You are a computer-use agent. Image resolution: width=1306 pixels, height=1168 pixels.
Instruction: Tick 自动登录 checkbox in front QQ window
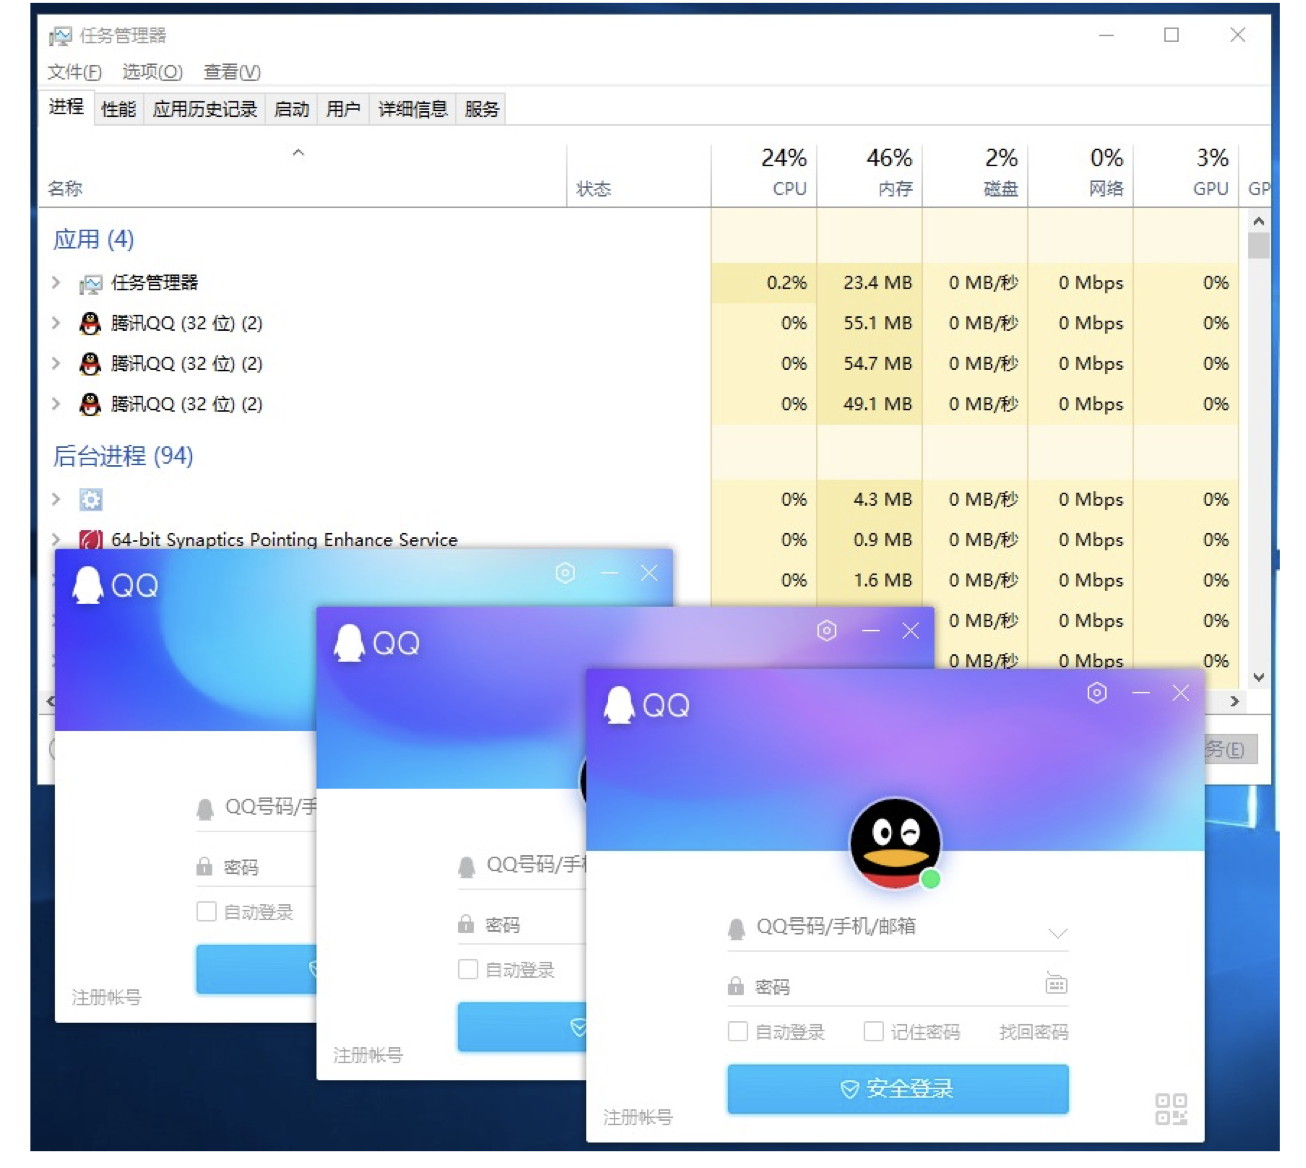click(x=738, y=1031)
